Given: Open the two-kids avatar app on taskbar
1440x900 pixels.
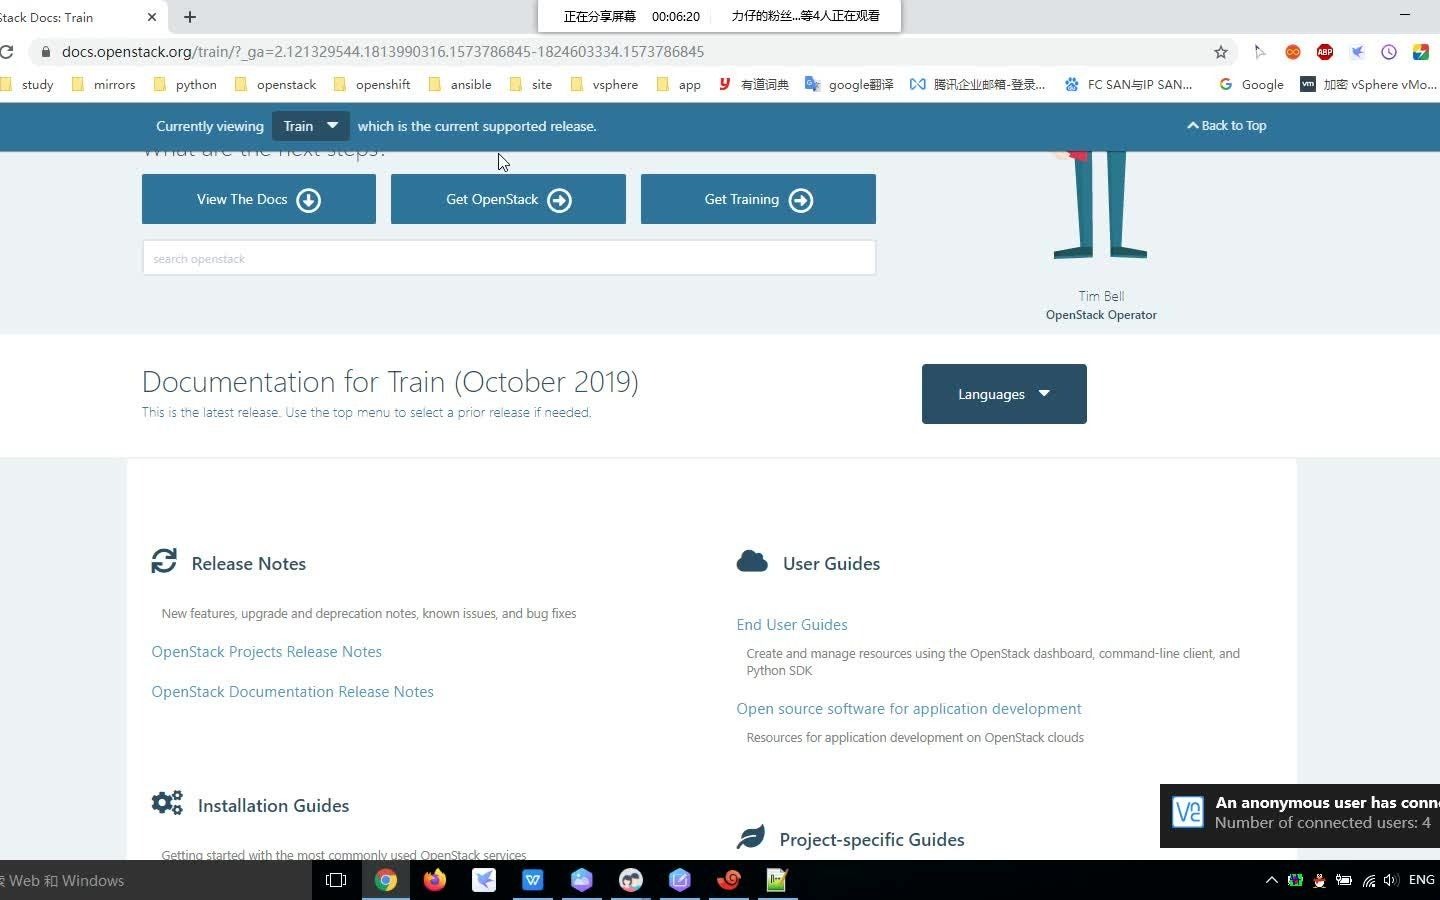Looking at the screenshot, I should [630, 880].
